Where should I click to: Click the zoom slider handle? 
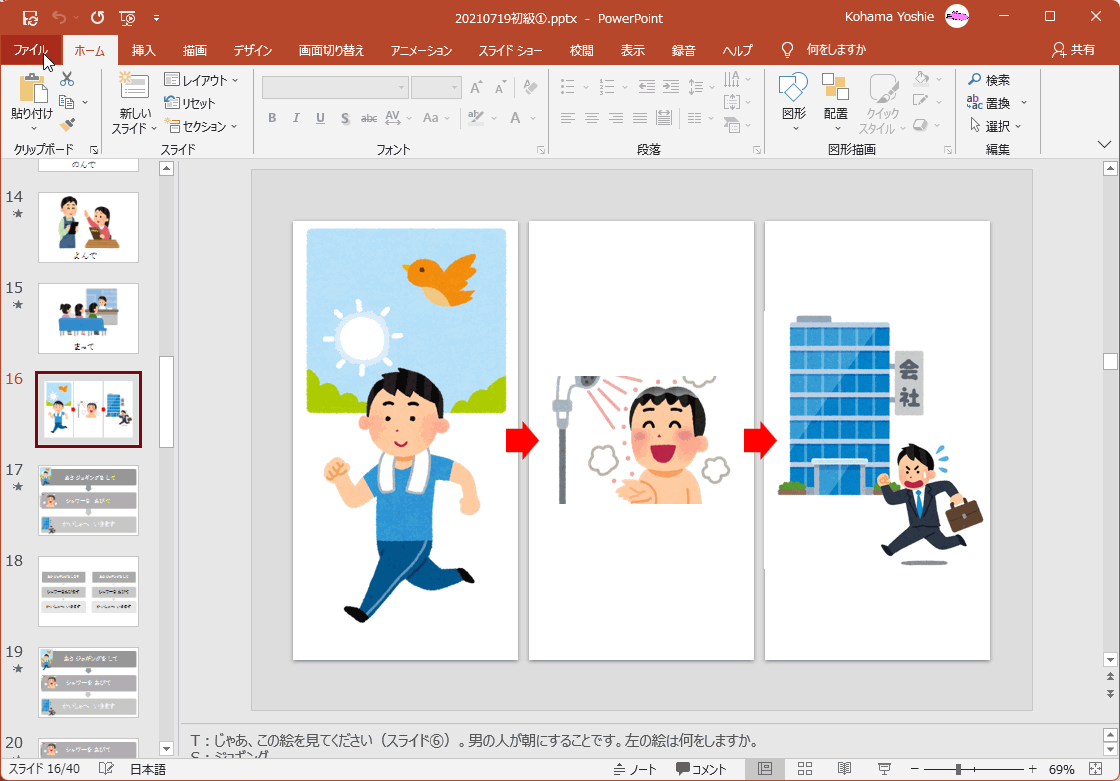[x=958, y=769]
